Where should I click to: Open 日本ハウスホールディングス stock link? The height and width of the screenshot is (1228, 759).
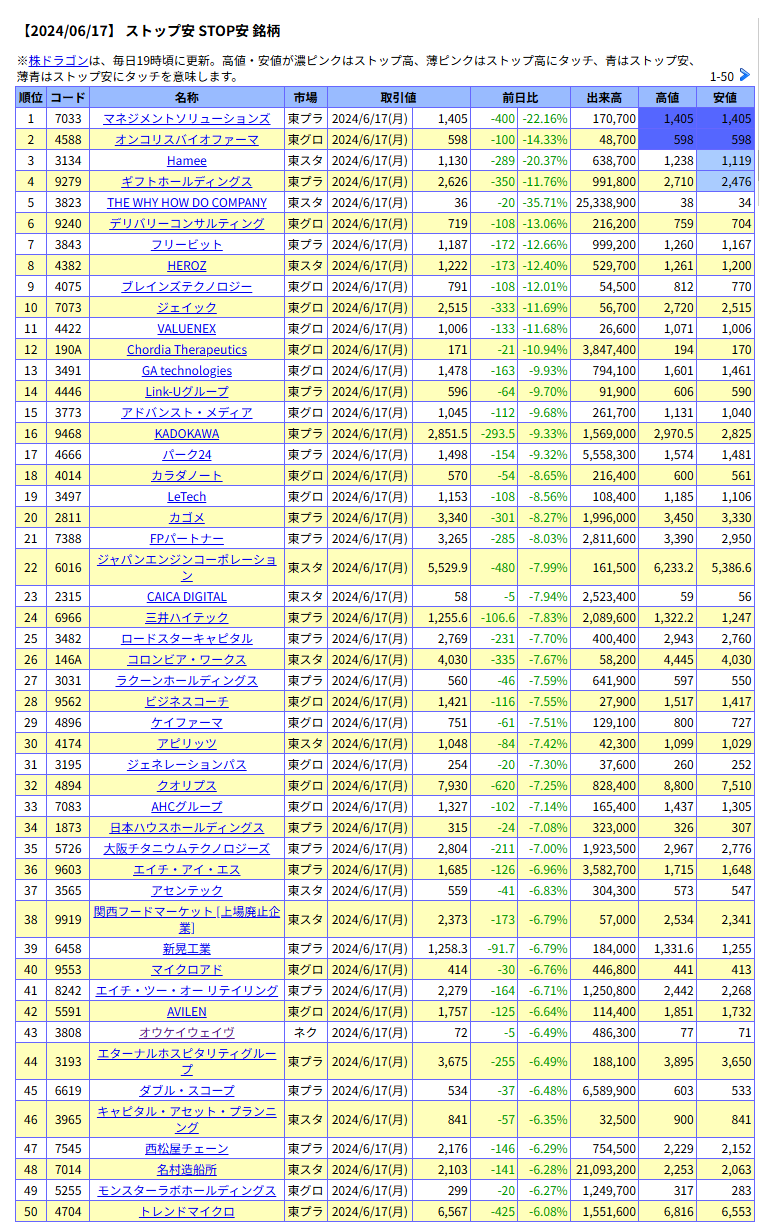[x=187, y=827]
